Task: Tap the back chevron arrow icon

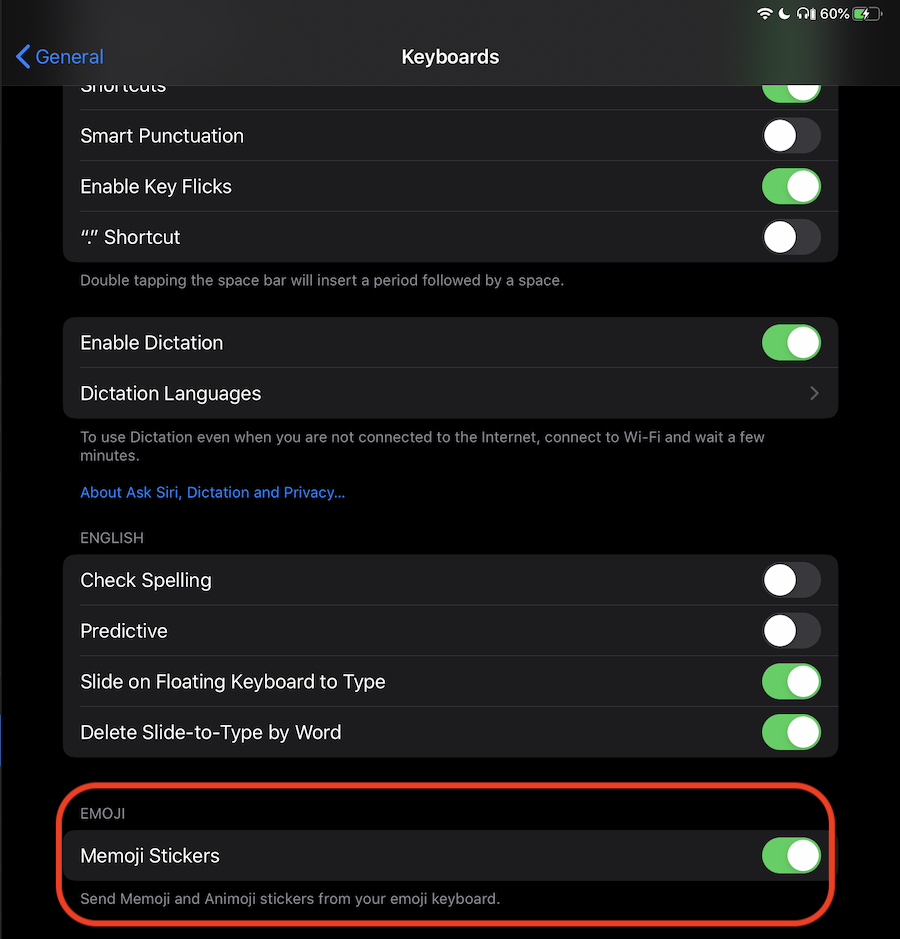Action: click(x=23, y=57)
